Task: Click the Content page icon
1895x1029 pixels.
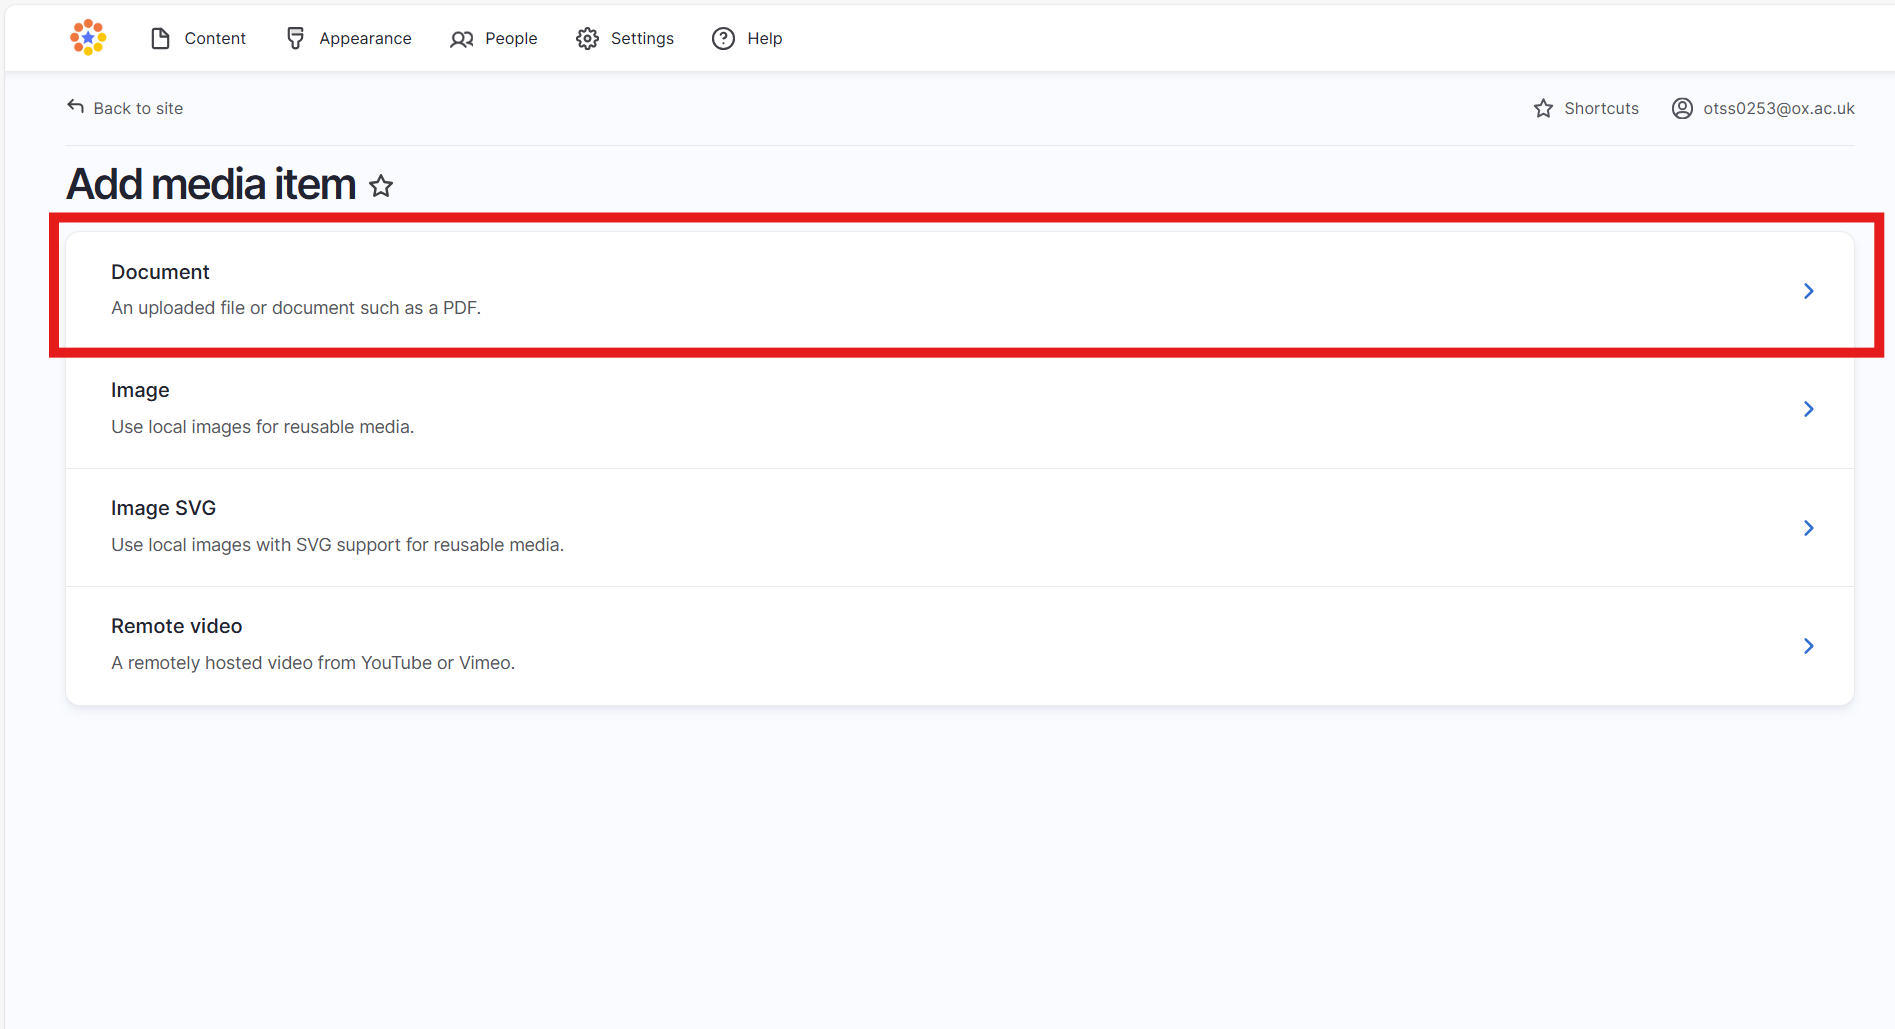Action: click(x=161, y=37)
